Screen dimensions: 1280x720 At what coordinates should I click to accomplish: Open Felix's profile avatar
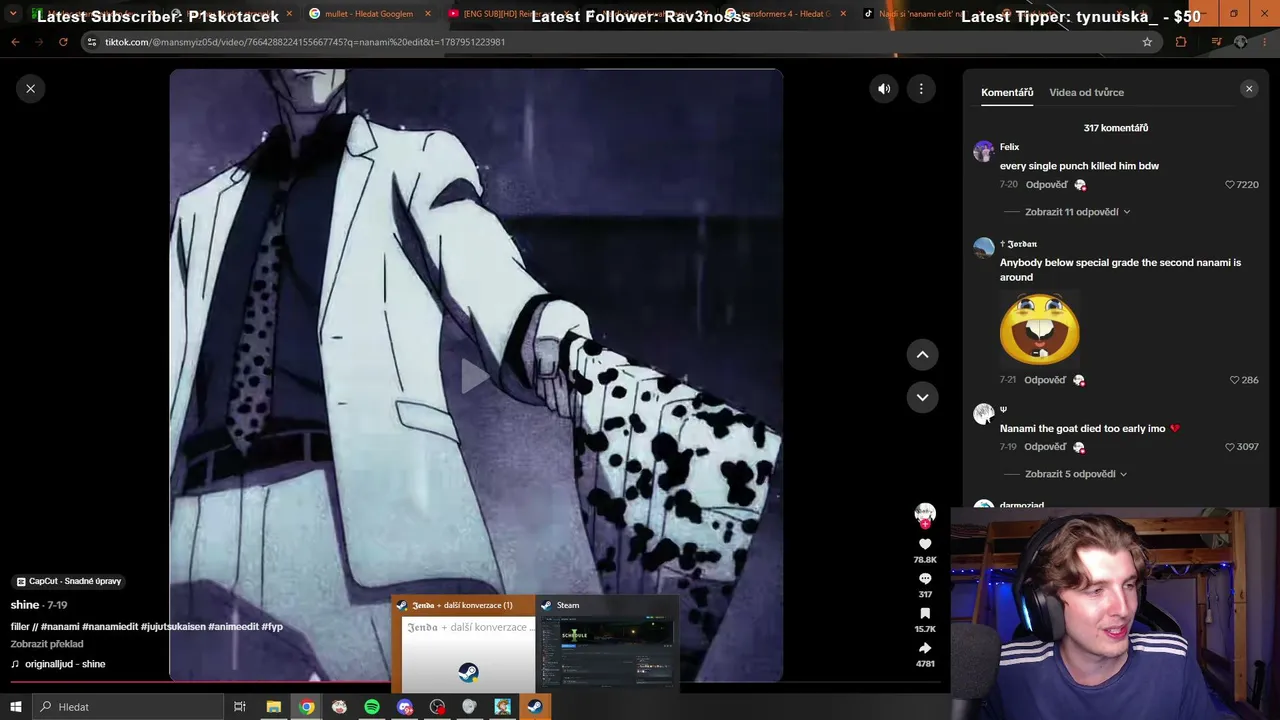pos(984,151)
